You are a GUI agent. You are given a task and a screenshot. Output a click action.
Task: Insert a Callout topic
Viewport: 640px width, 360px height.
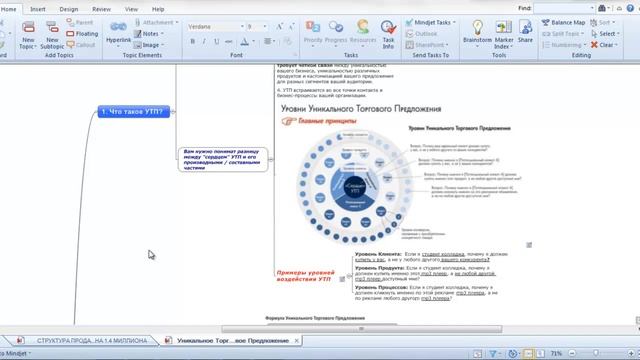coord(81,44)
